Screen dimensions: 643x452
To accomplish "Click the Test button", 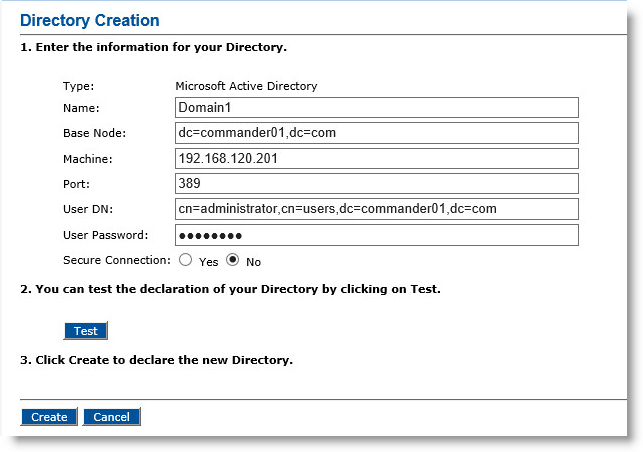I will (x=86, y=331).
